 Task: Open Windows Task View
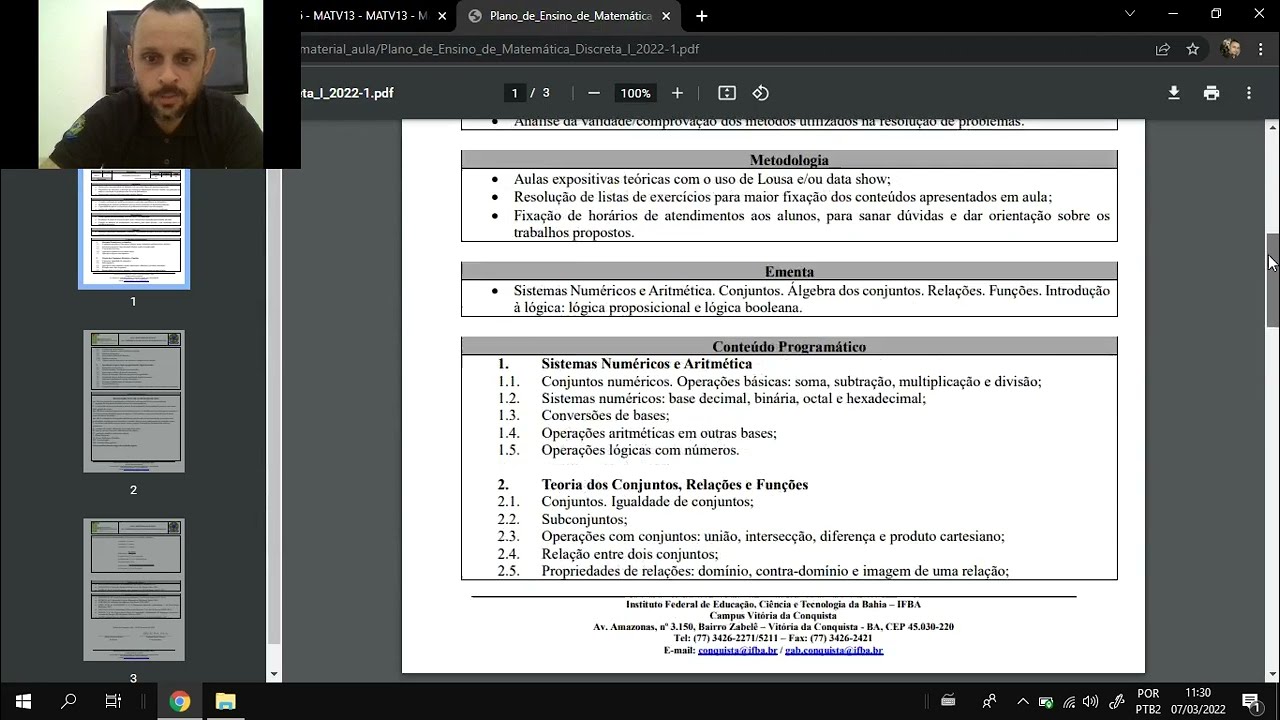(x=113, y=701)
